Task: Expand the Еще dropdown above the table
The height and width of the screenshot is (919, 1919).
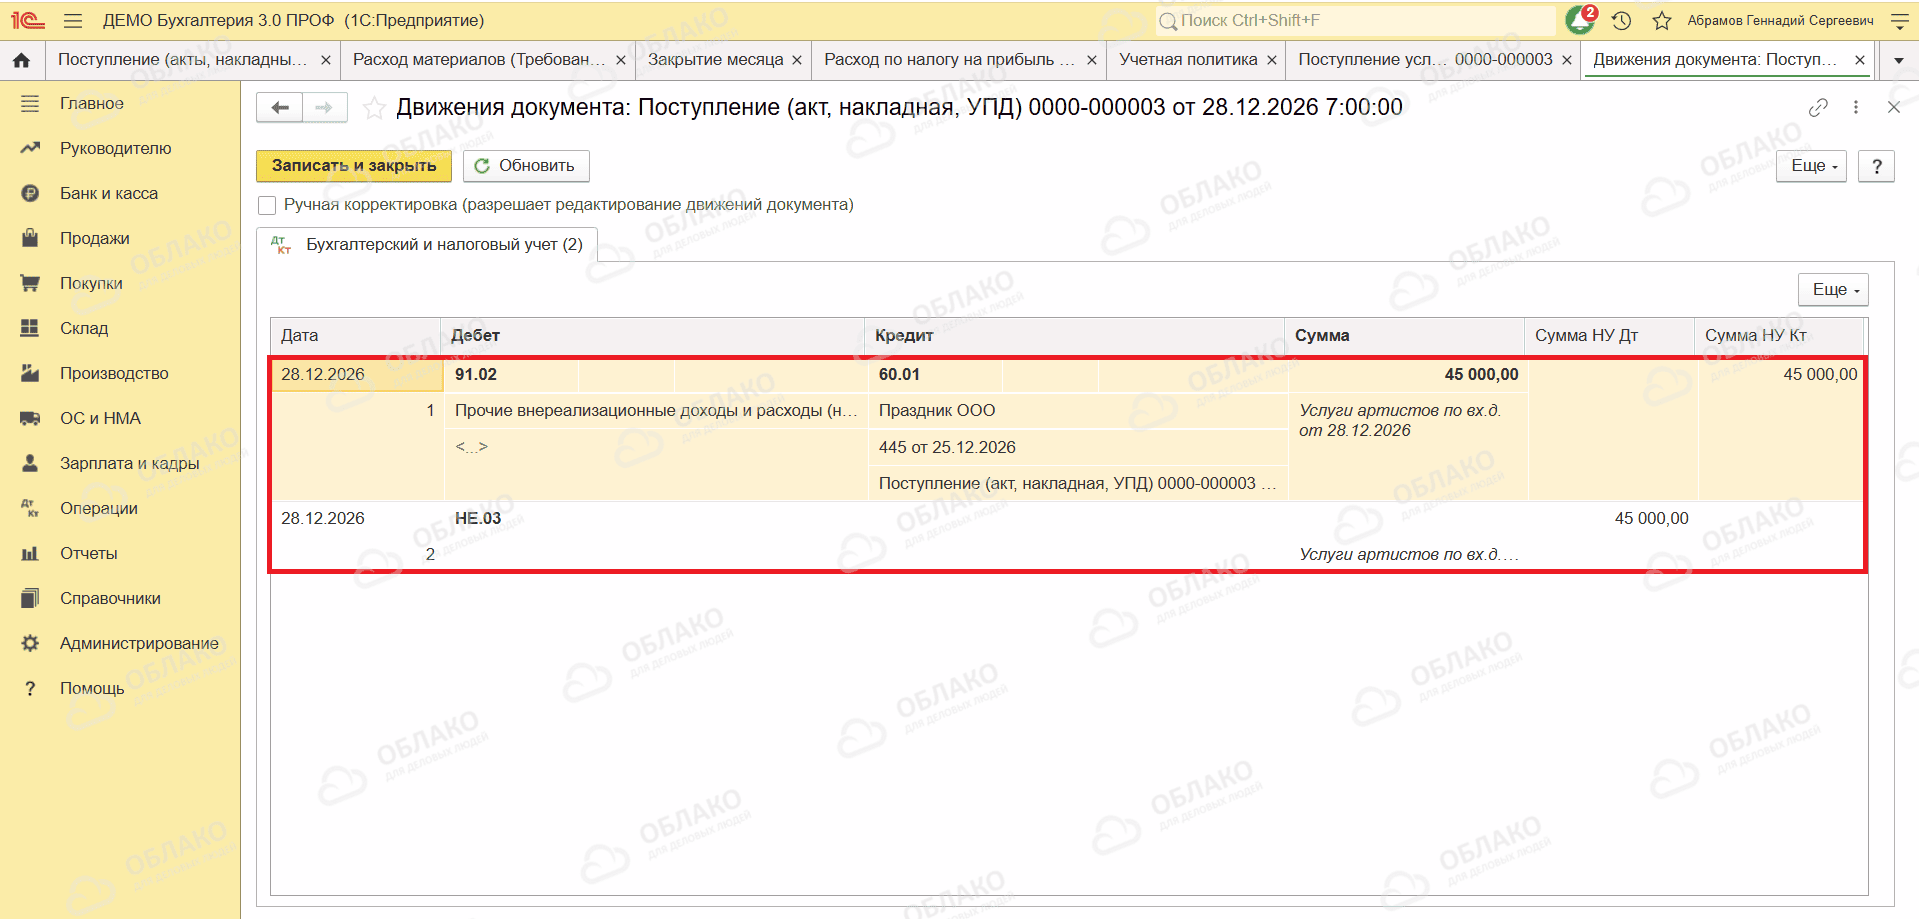Action: pos(1833,289)
